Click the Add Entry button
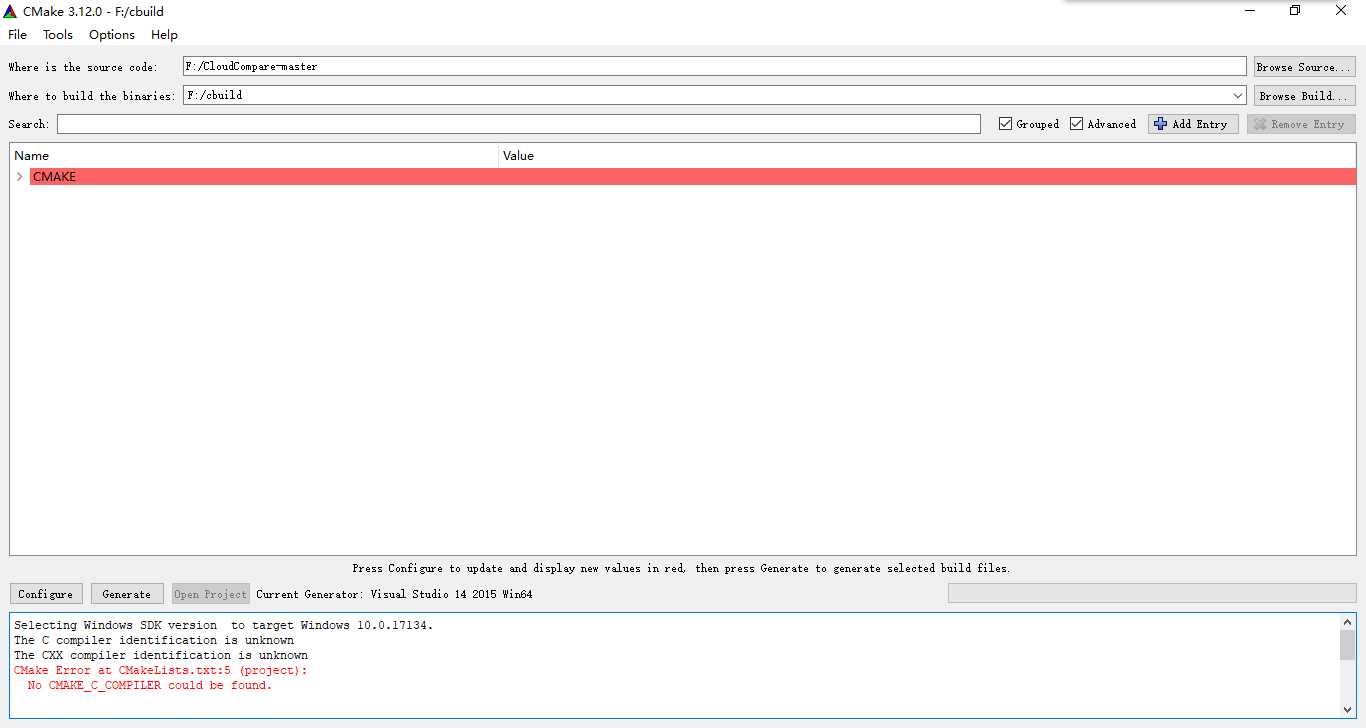The image size is (1366, 728). tap(1193, 124)
